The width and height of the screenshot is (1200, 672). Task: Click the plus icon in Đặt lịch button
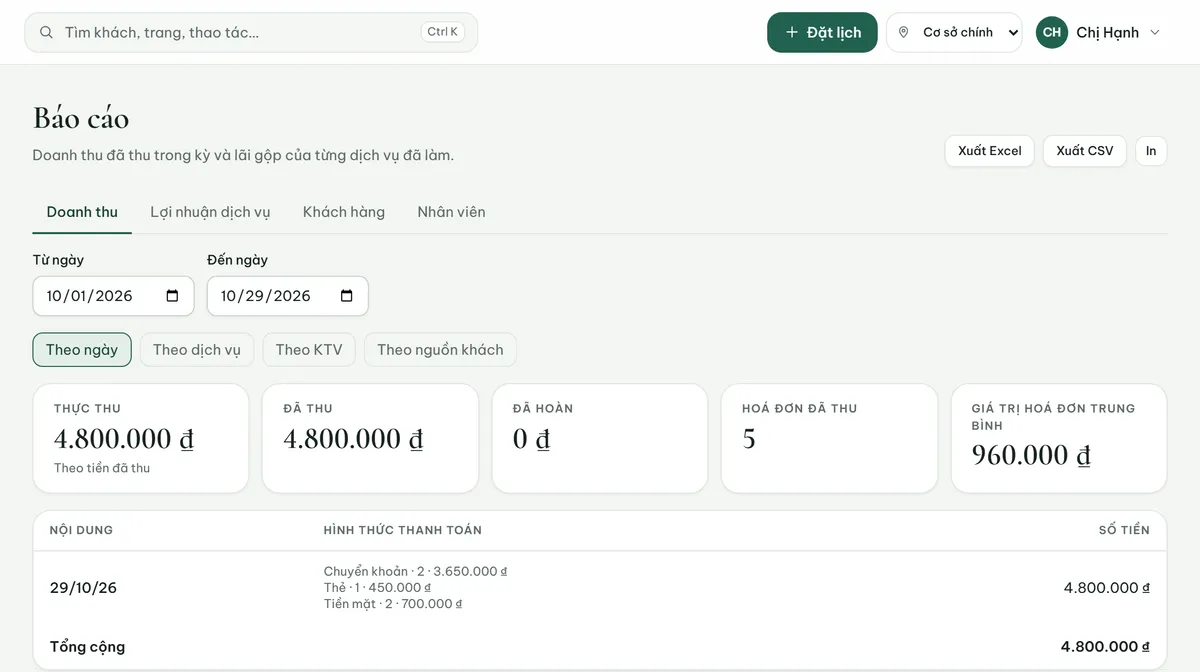(792, 32)
